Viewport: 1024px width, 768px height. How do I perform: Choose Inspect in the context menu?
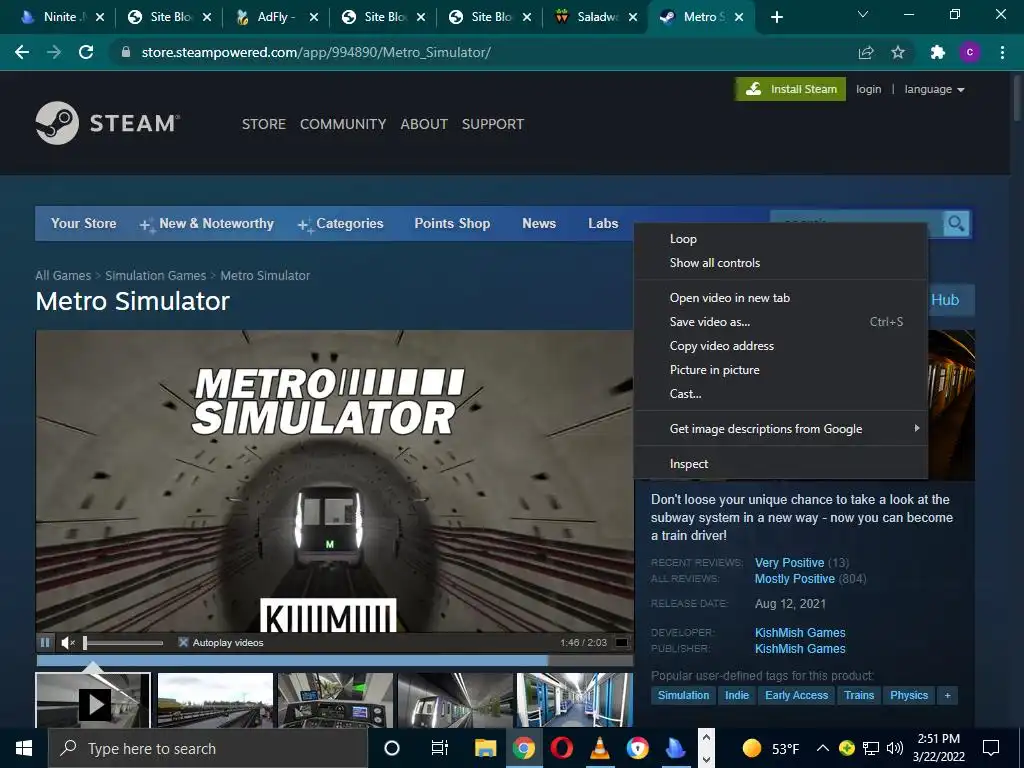coord(781,464)
